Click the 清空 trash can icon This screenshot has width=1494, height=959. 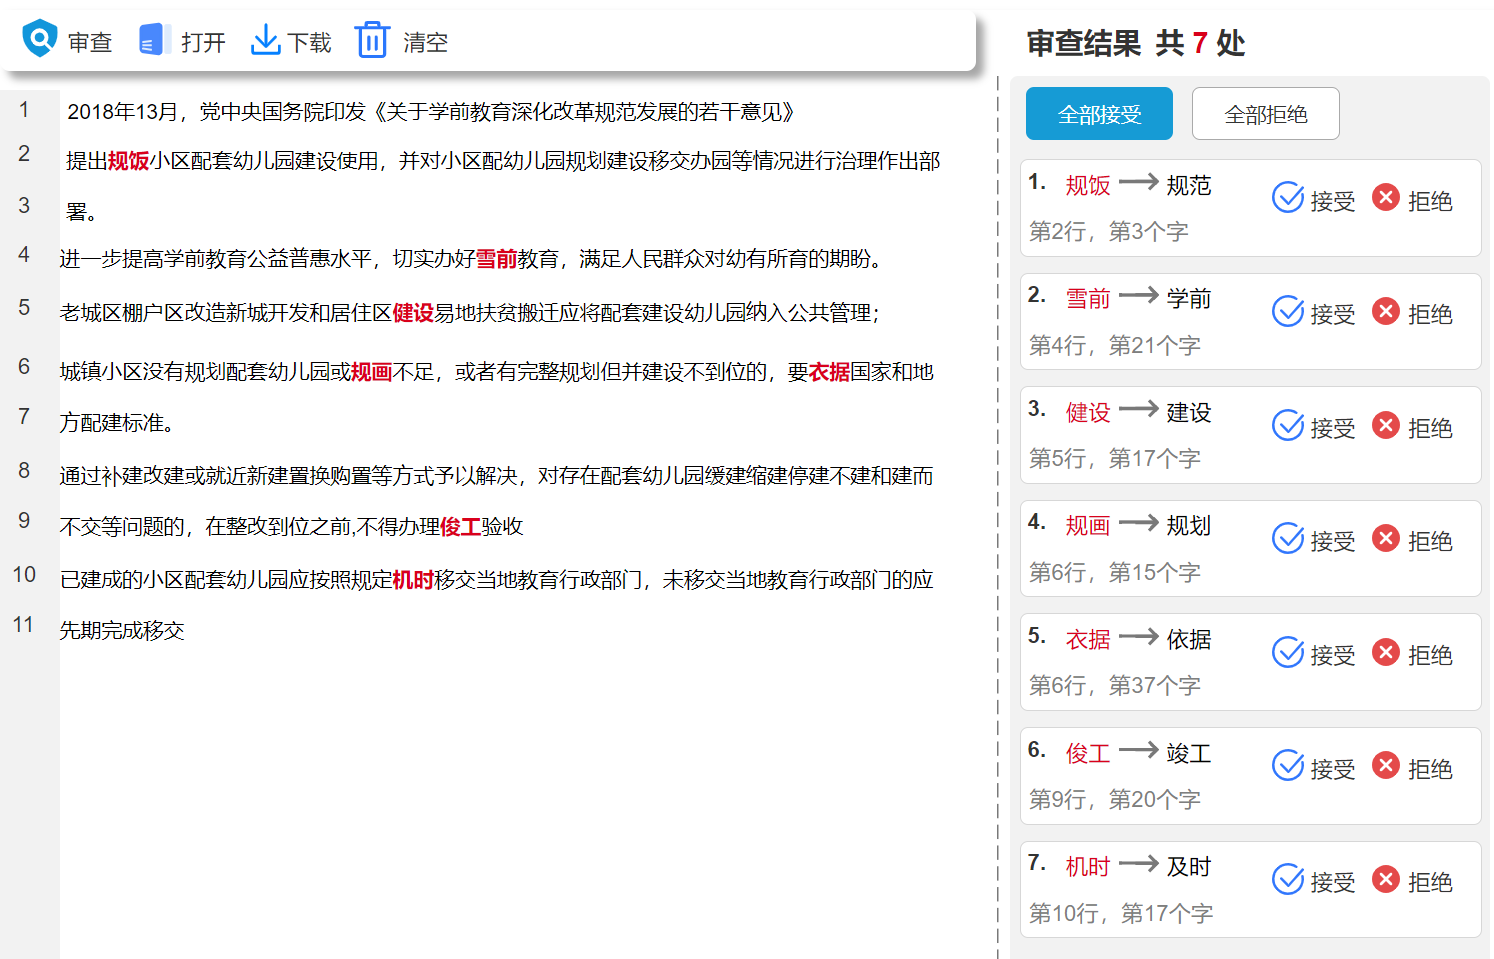[x=372, y=40]
